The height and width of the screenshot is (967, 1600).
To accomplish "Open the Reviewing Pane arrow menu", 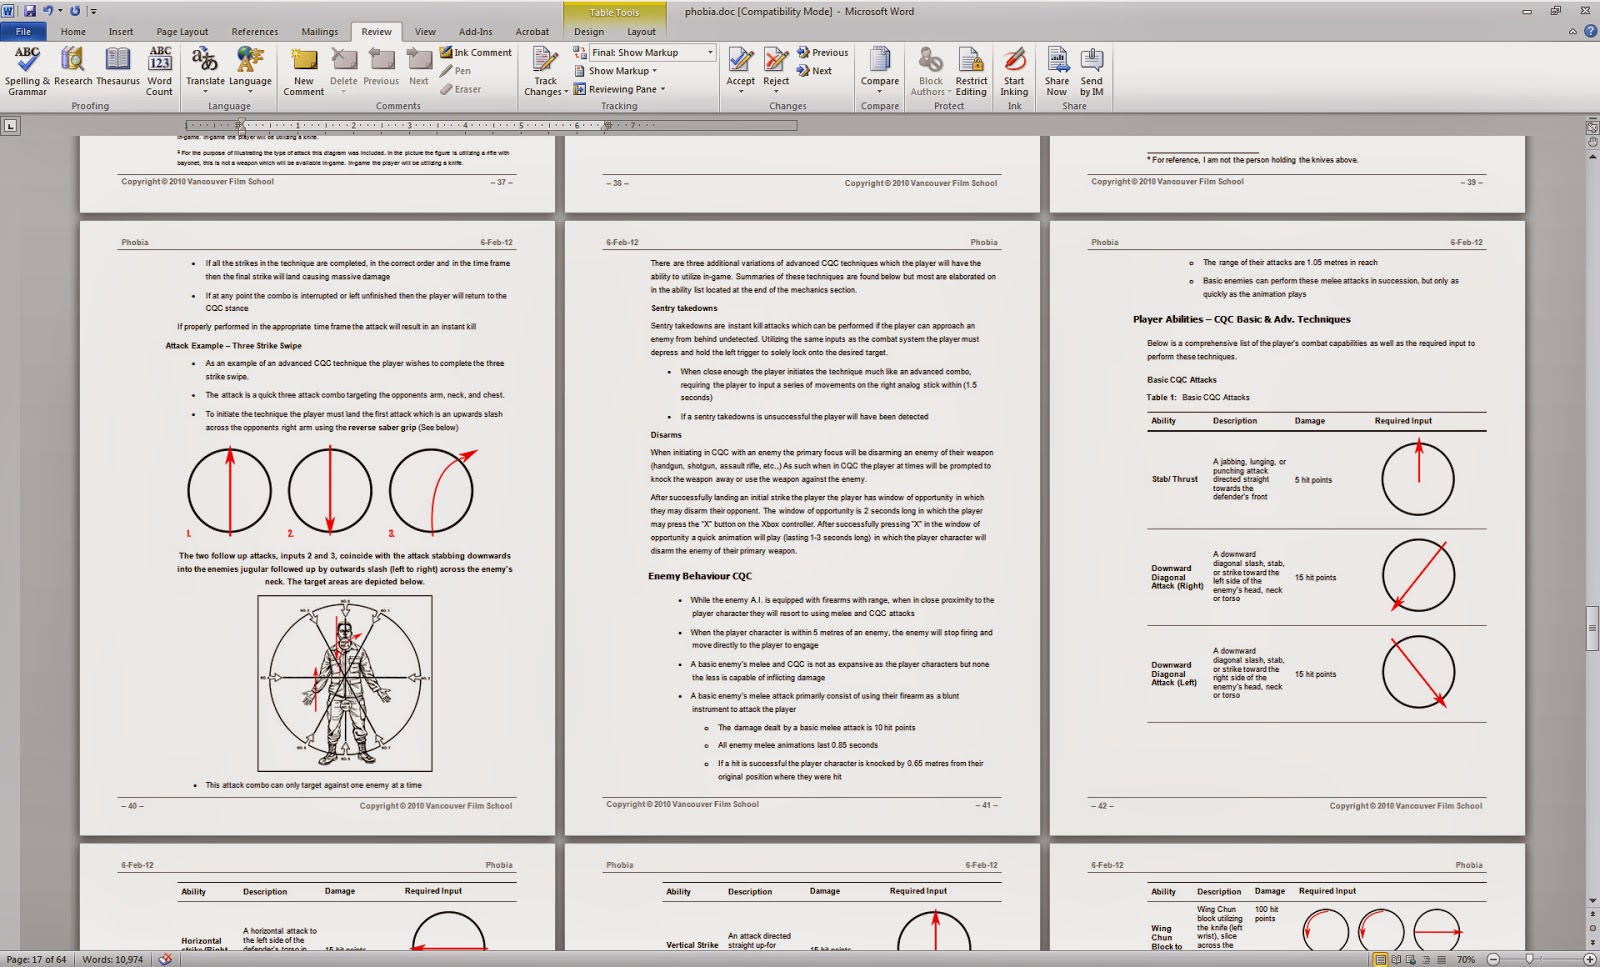I will 663,89.
